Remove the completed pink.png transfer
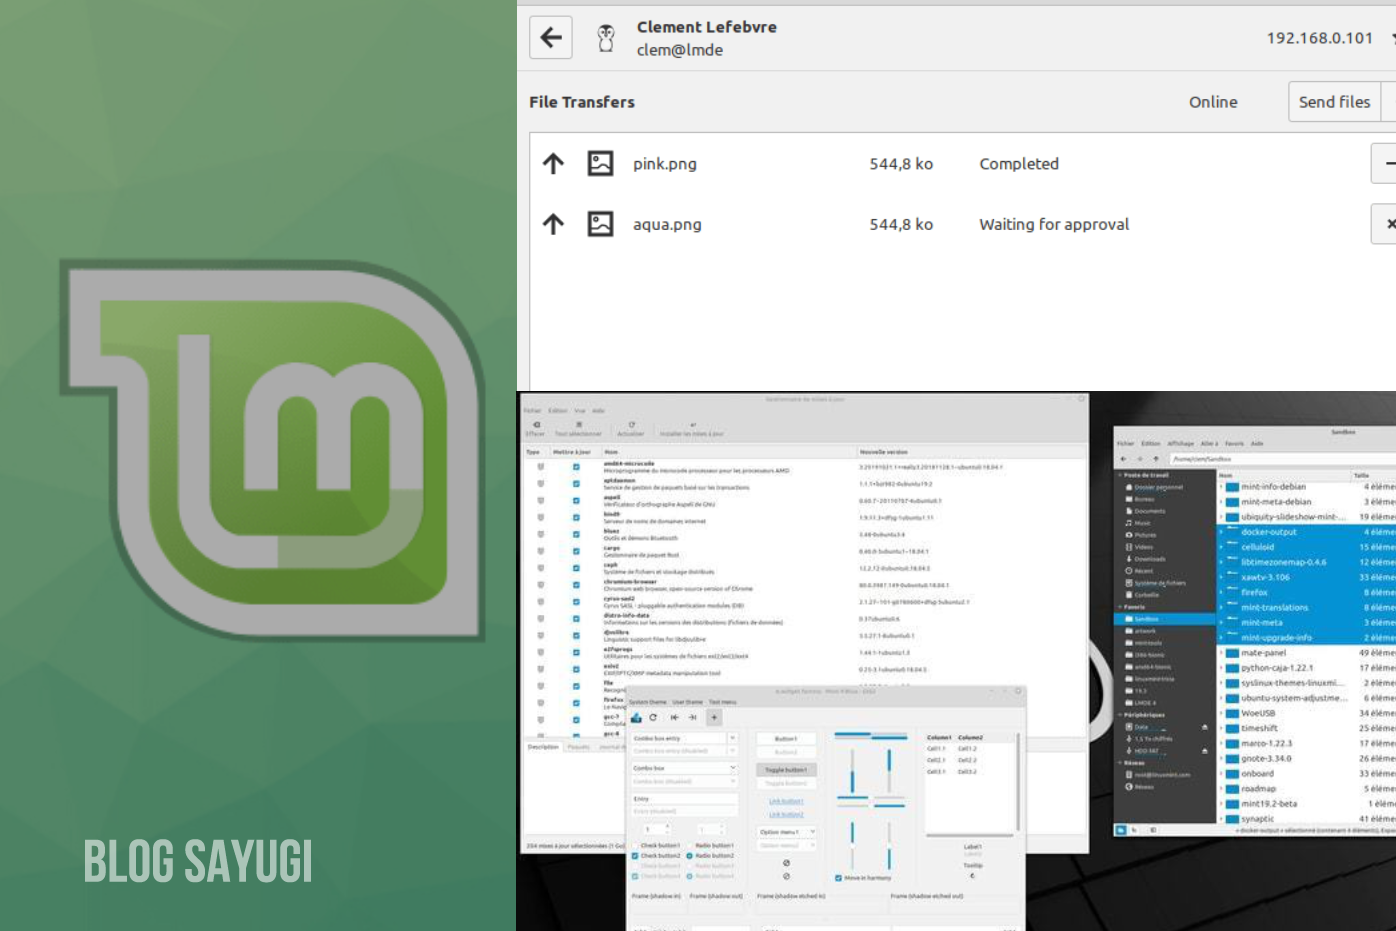Screen dimensions: 1396x931 (x=1384, y=163)
